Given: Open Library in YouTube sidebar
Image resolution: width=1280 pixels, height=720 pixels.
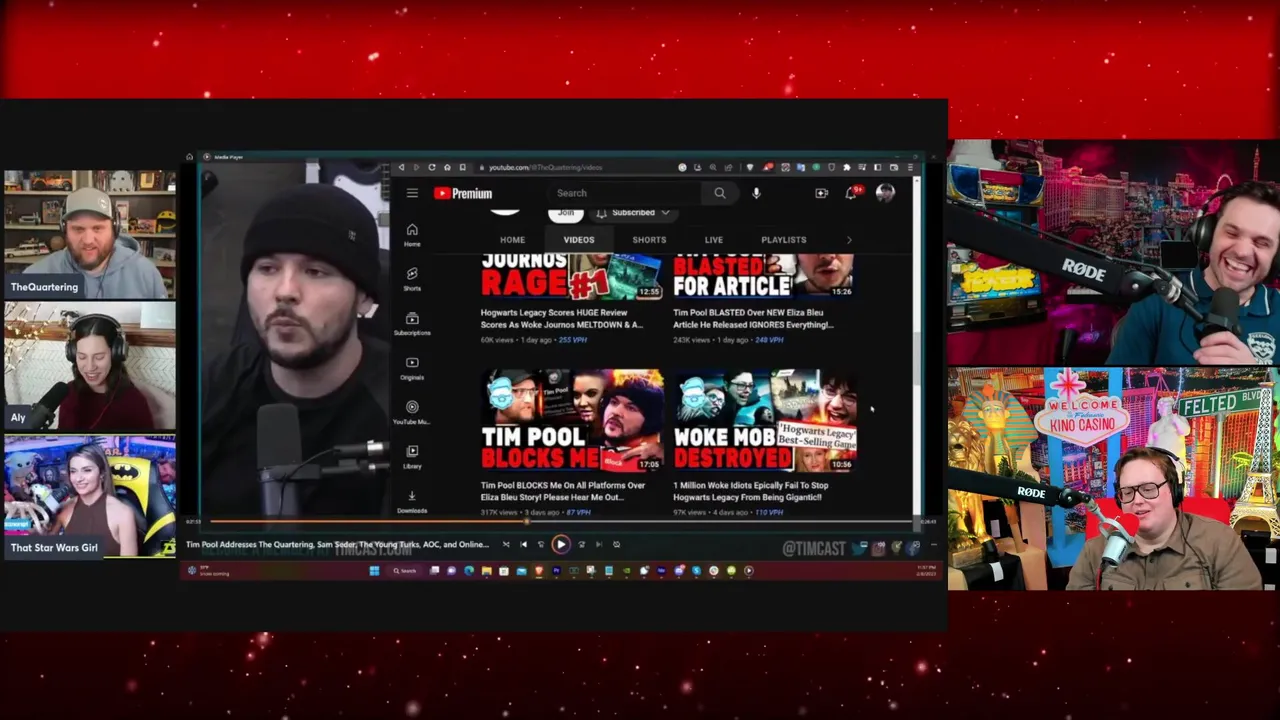Looking at the screenshot, I should pyautogui.click(x=412, y=457).
